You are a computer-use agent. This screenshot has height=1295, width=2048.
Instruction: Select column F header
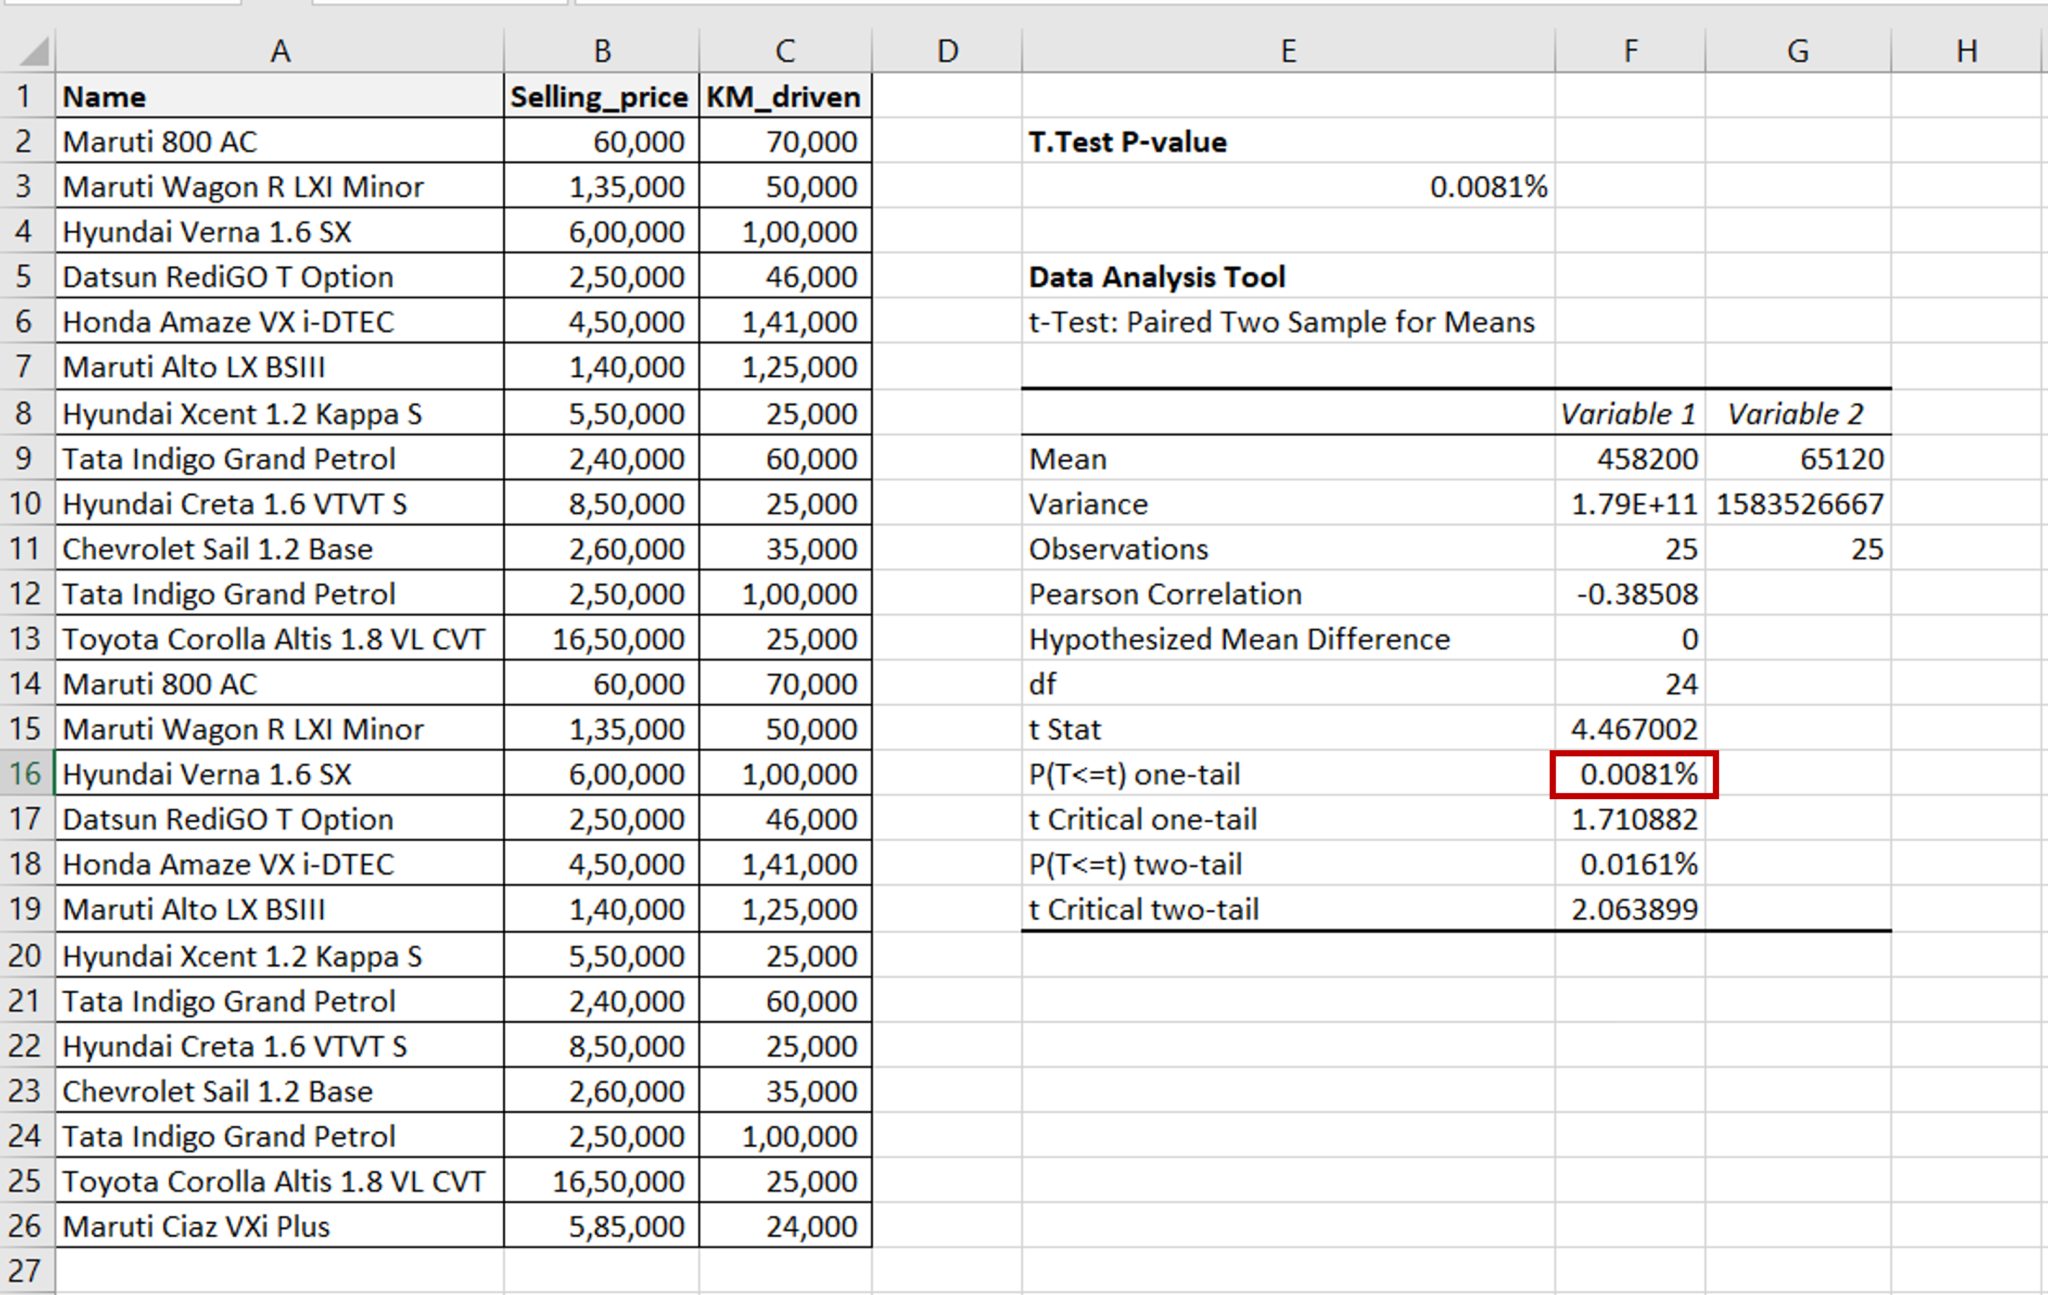point(1630,49)
